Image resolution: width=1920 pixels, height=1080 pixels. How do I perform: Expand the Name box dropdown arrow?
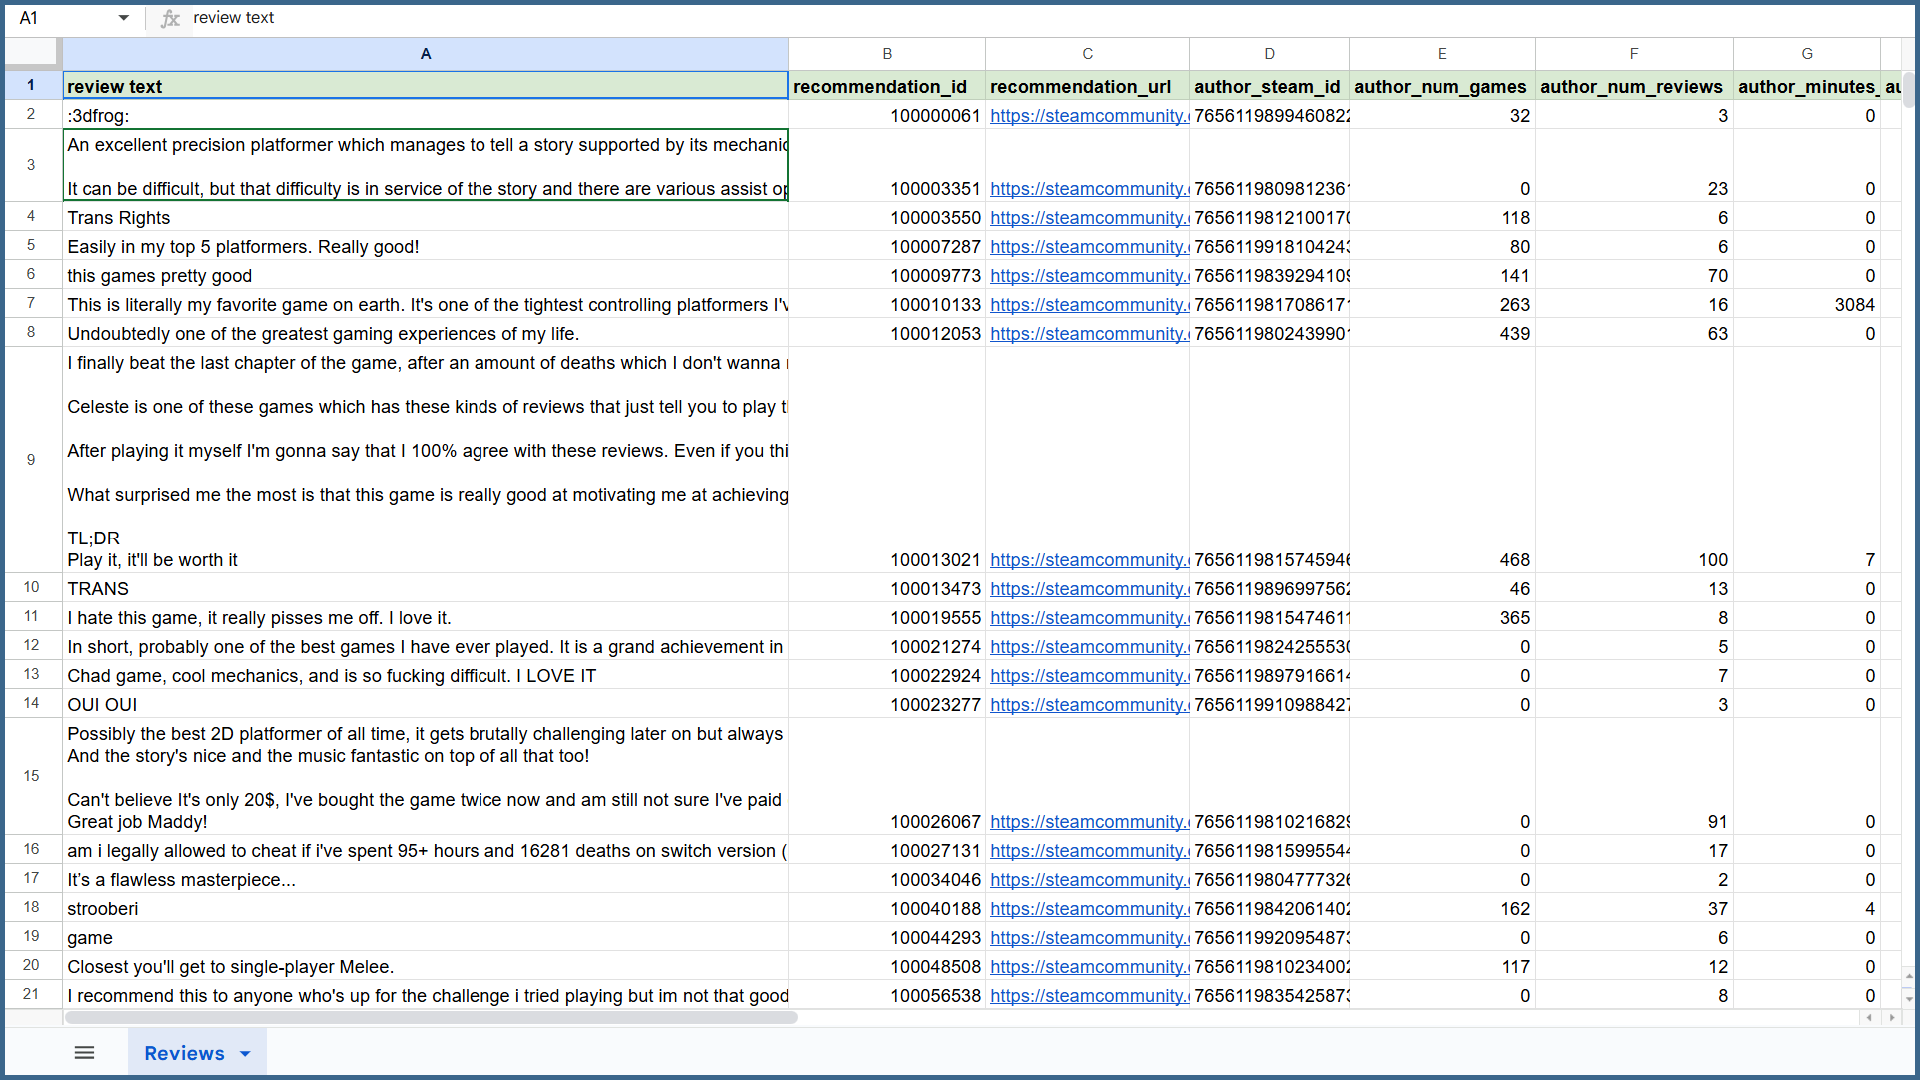click(123, 18)
